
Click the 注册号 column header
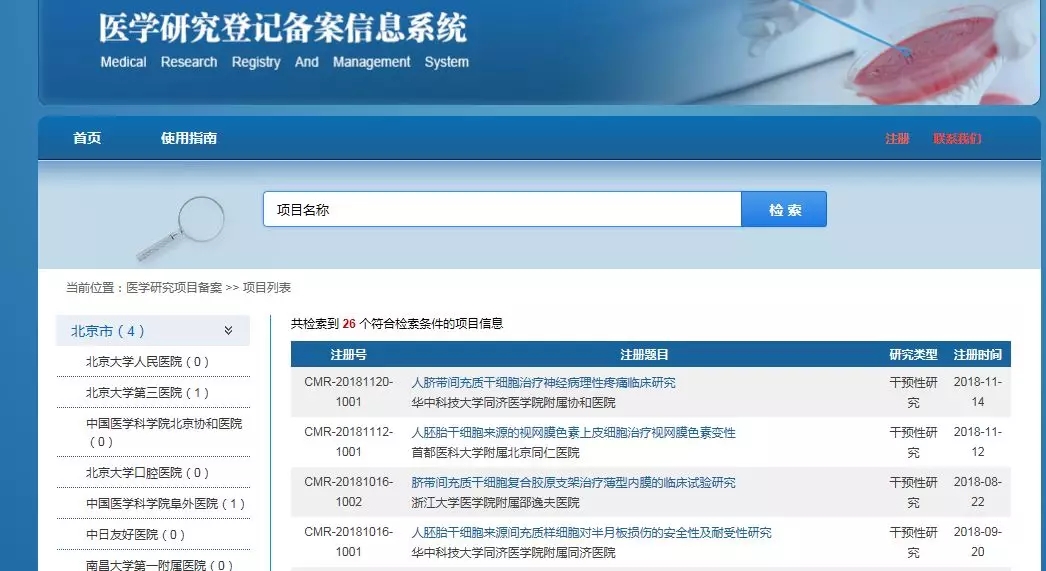pos(348,355)
